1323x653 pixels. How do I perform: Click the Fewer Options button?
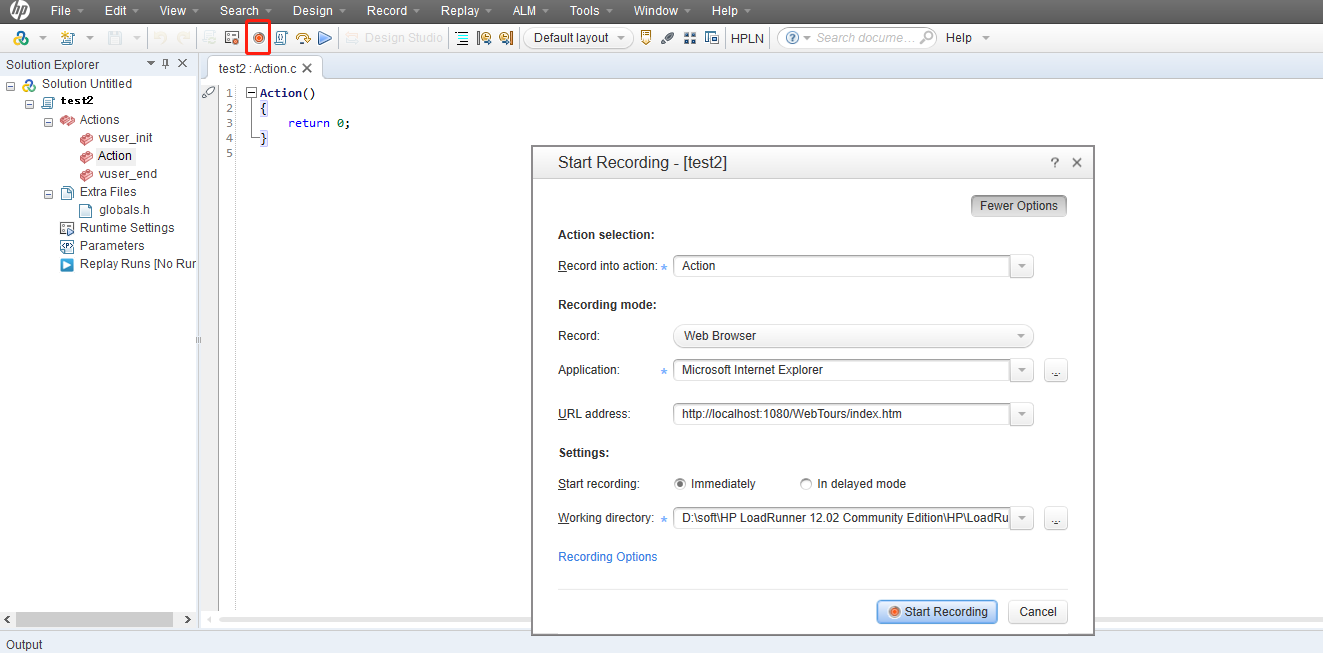[x=1019, y=206]
